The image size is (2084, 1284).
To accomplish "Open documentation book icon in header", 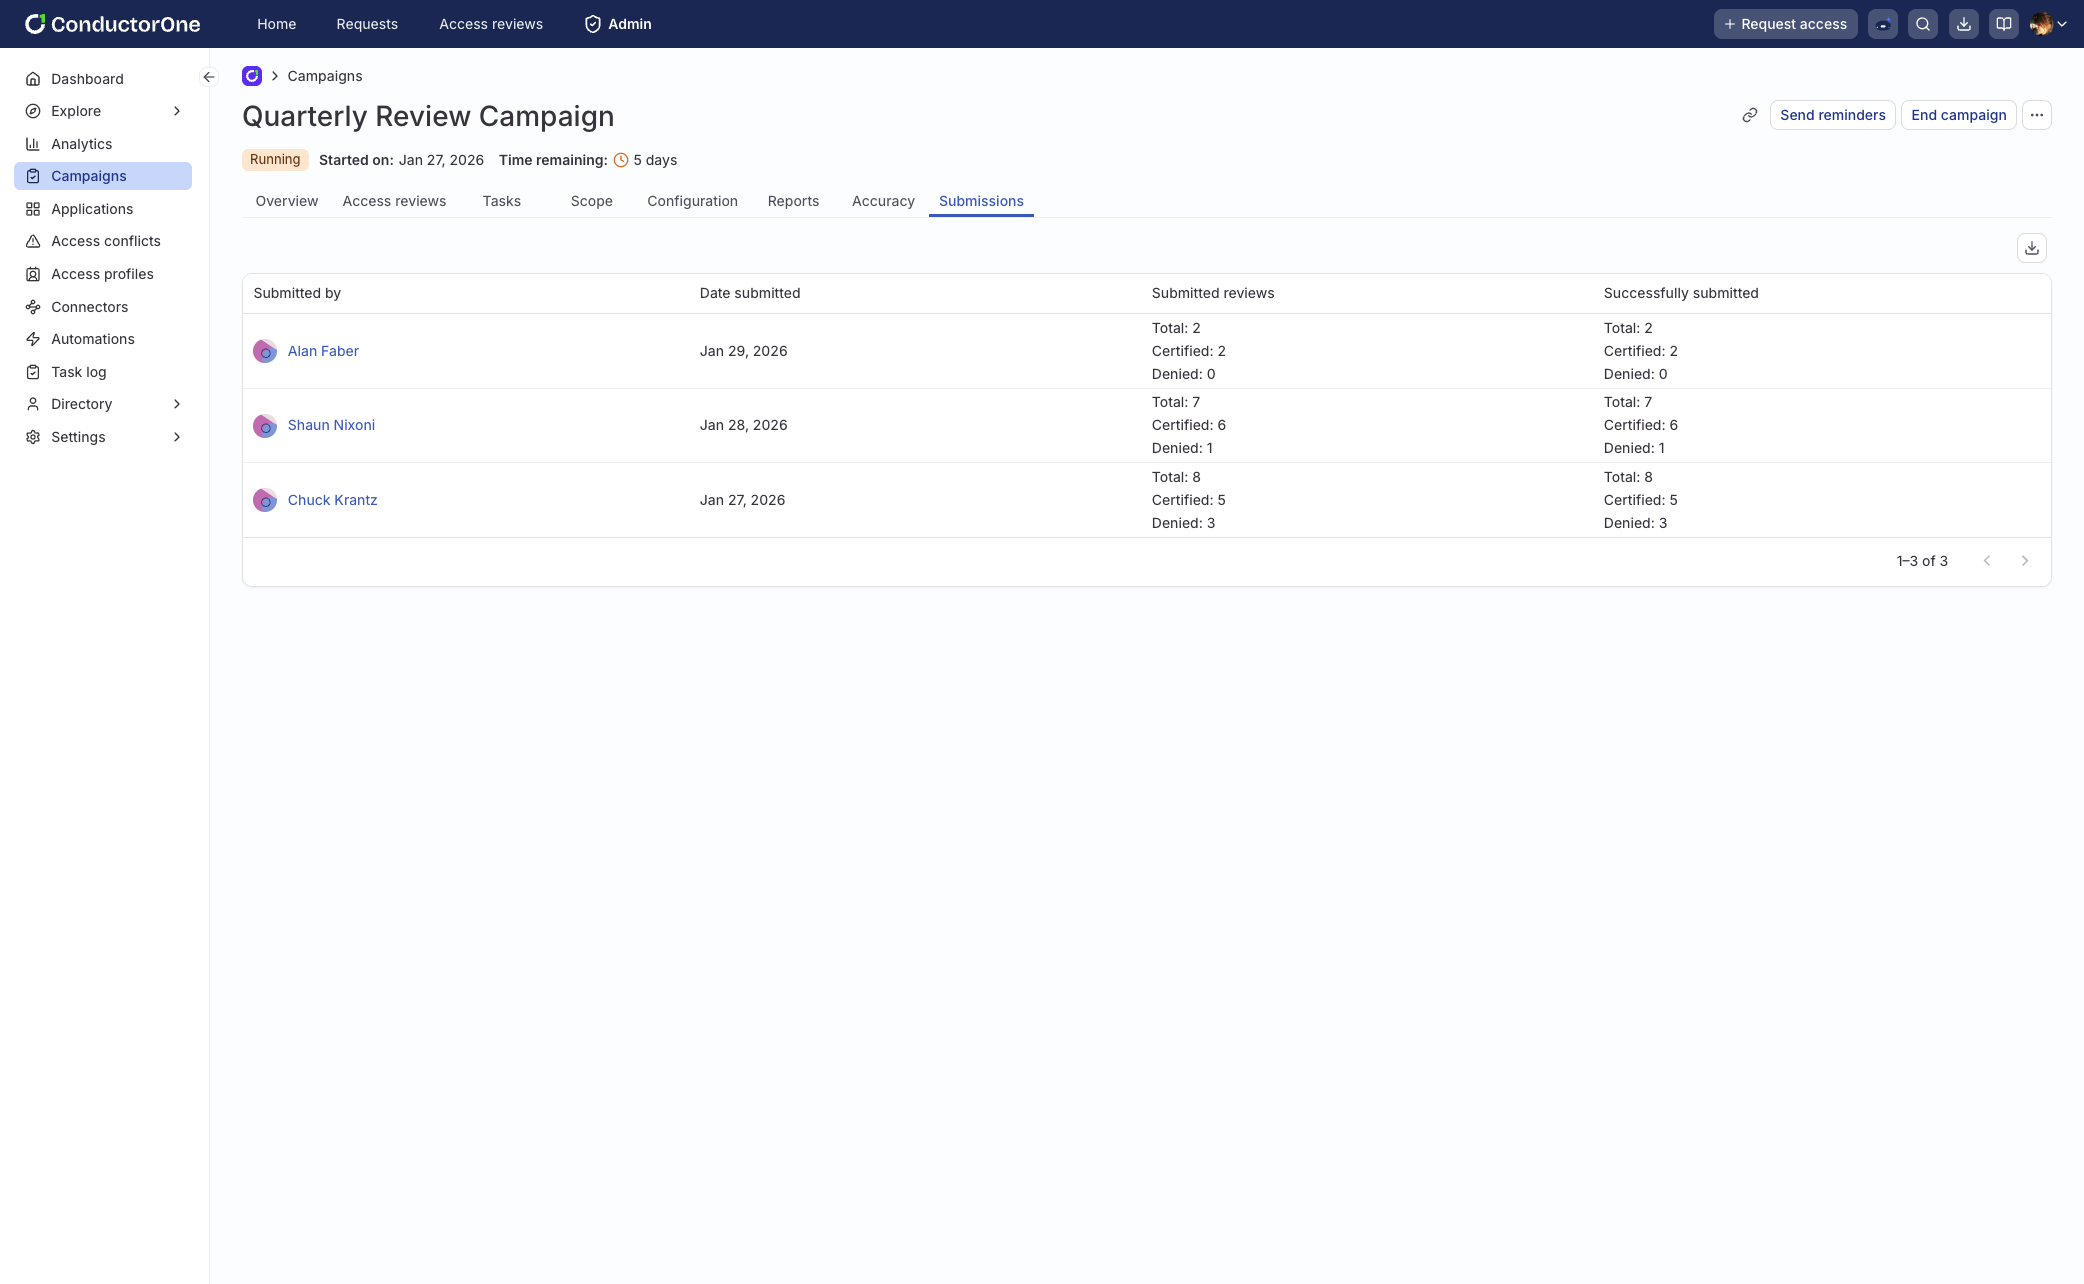I will [2003, 24].
